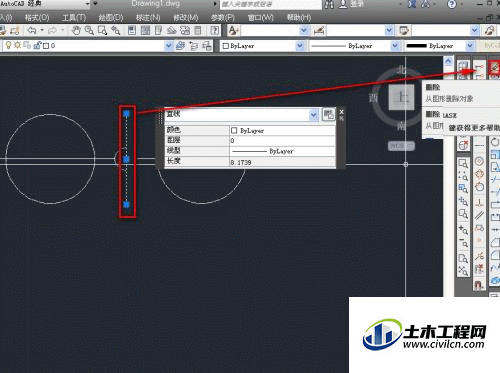Select the Zoom Extents icon in side toolbar

[x=463, y=270]
